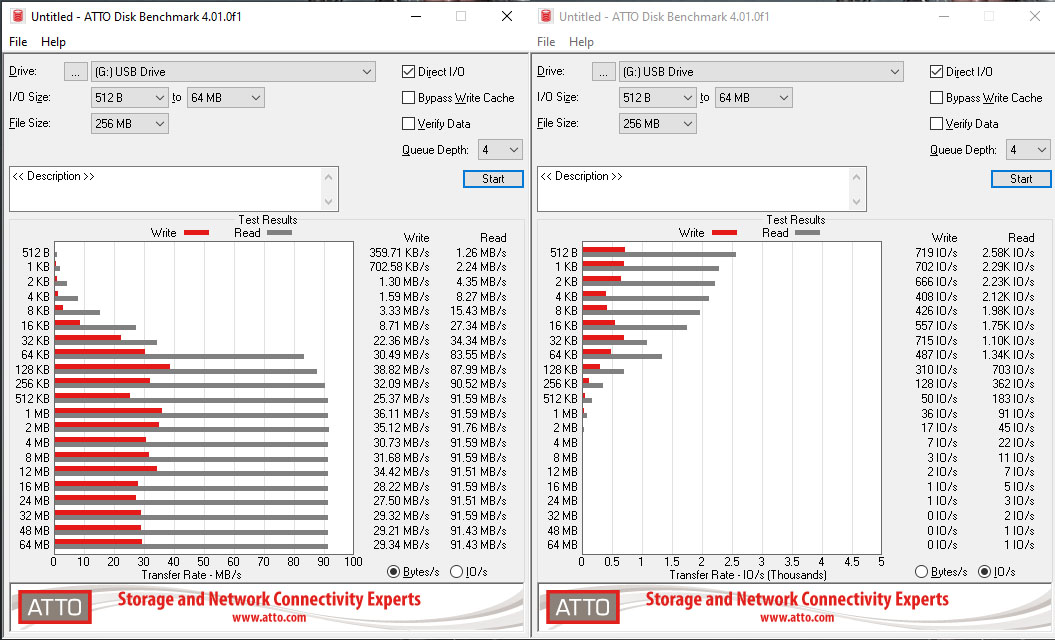Minimize the left ATTO Disk Benchmark window

point(416,16)
